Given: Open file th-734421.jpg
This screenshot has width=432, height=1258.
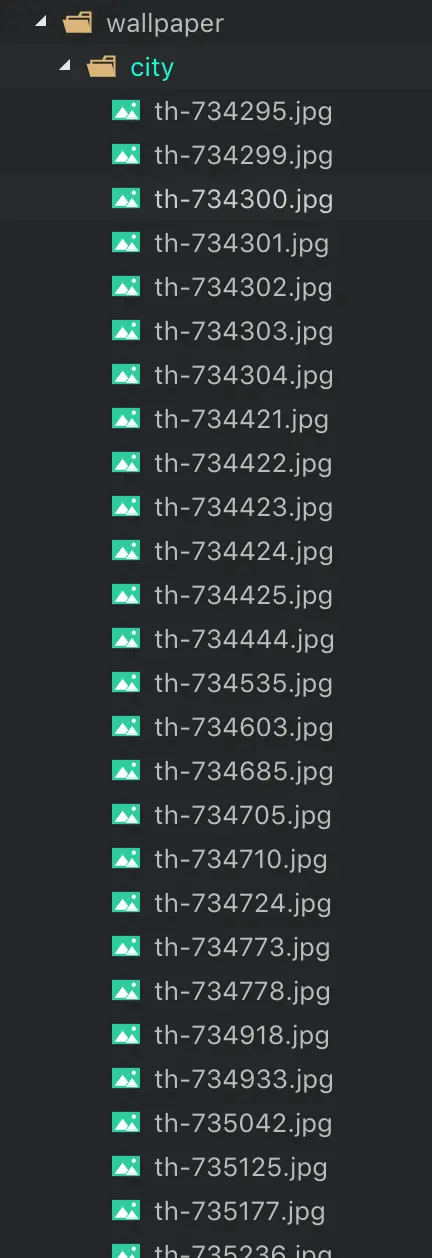Looking at the screenshot, I should coord(242,419).
